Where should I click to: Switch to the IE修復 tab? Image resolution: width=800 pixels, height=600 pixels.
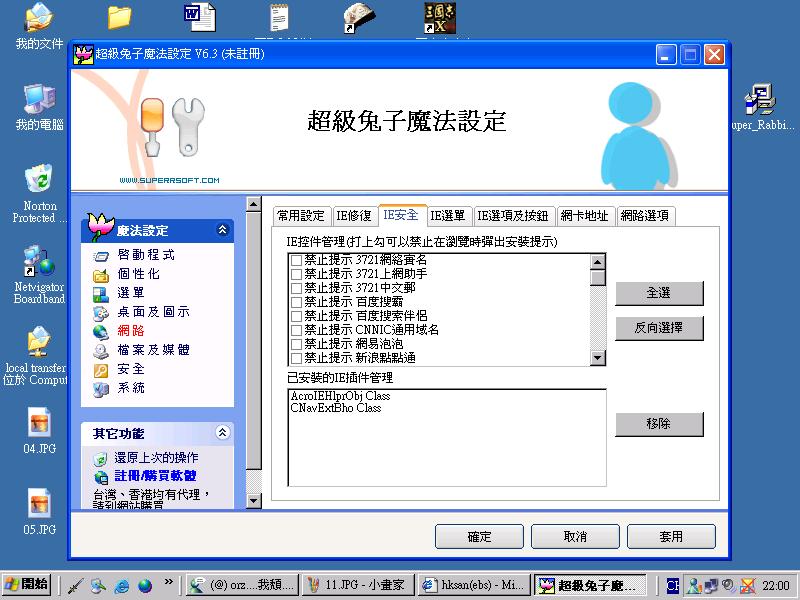coord(354,216)
